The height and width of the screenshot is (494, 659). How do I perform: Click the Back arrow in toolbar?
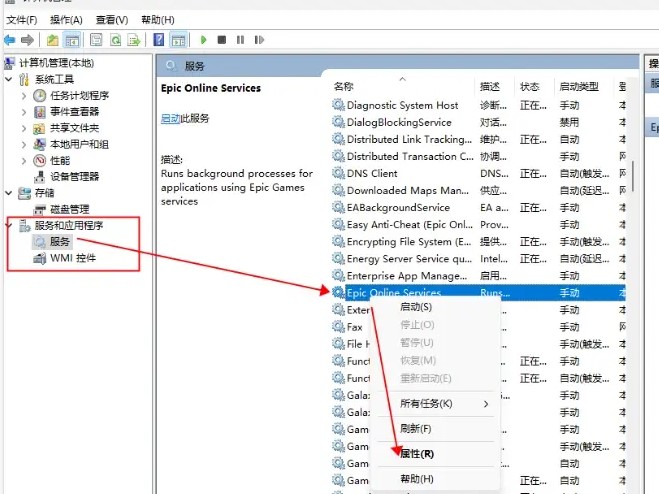coord(9,40)
